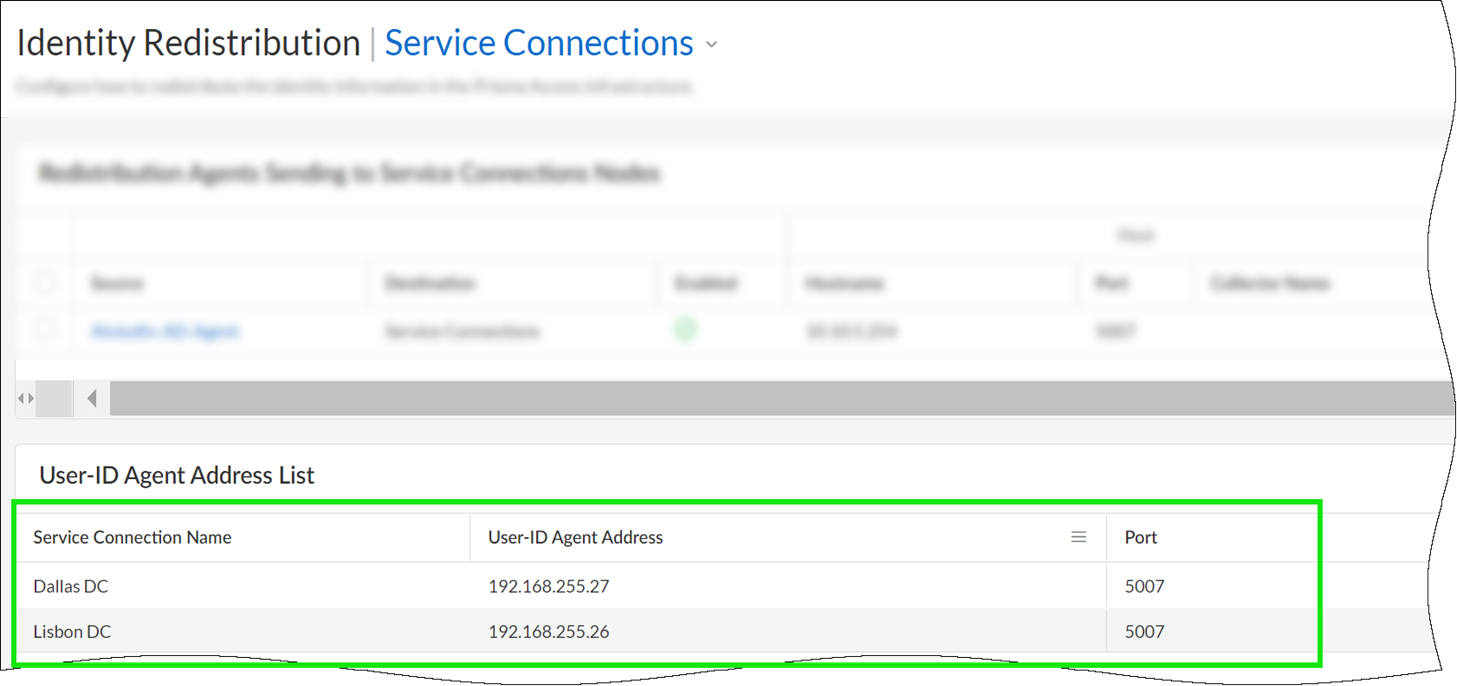Click the left scroll arrow of the table

tap(92, 399)
